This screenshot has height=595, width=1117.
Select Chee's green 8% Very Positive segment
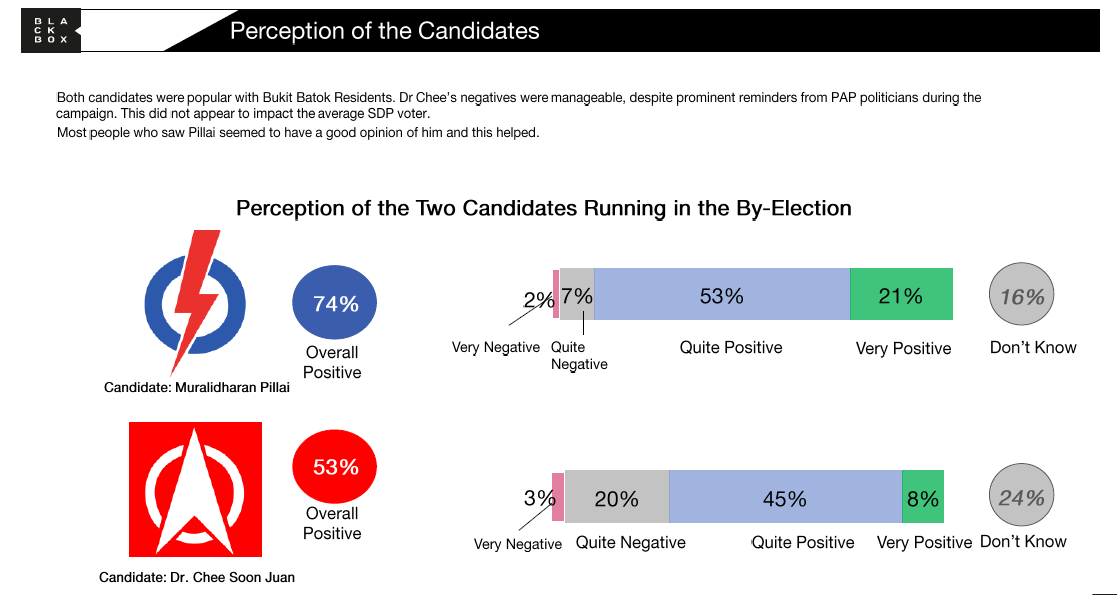pyautogui.click(x=922, y=497)
